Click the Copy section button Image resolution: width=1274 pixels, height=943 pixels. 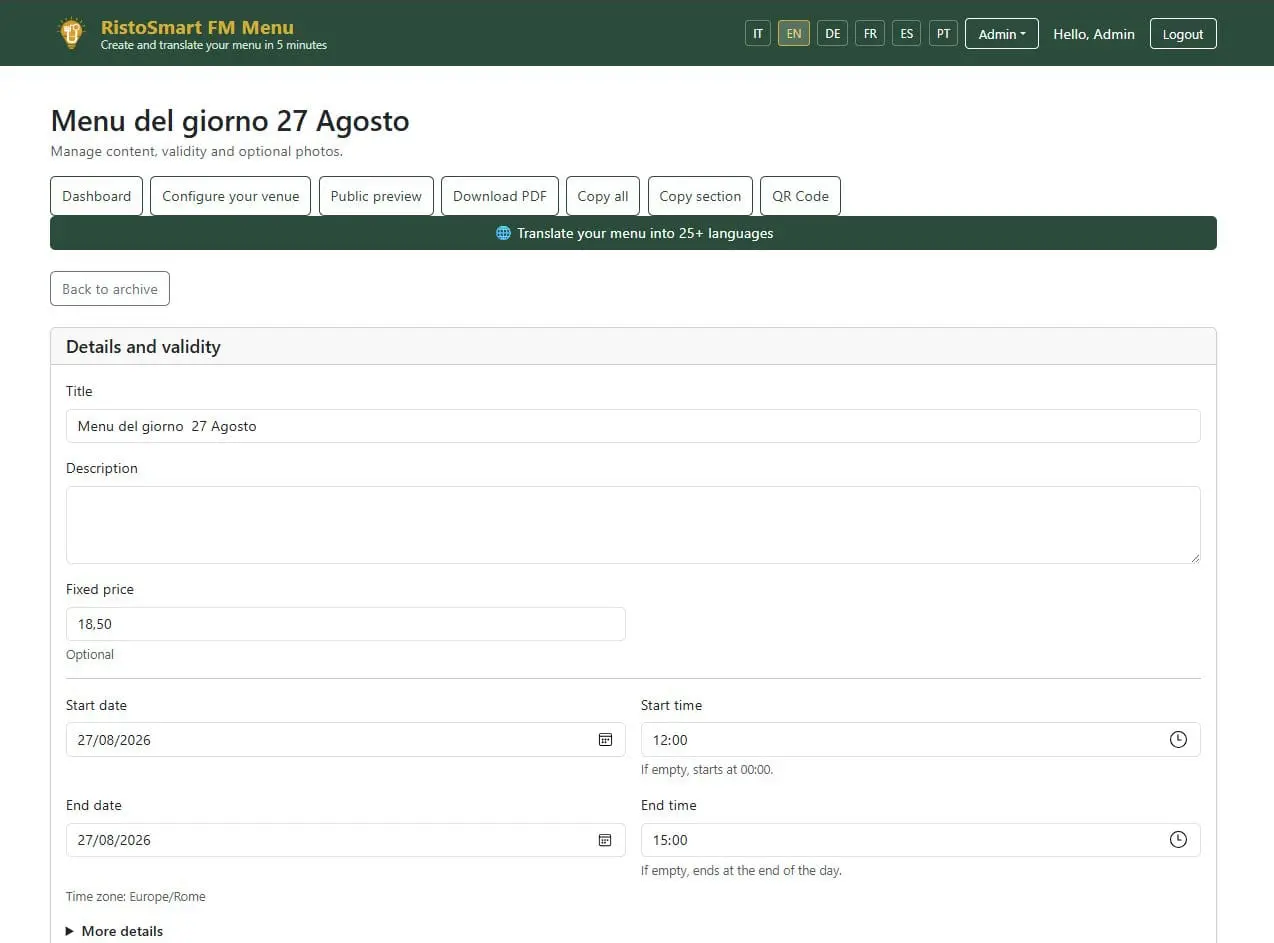700,196
